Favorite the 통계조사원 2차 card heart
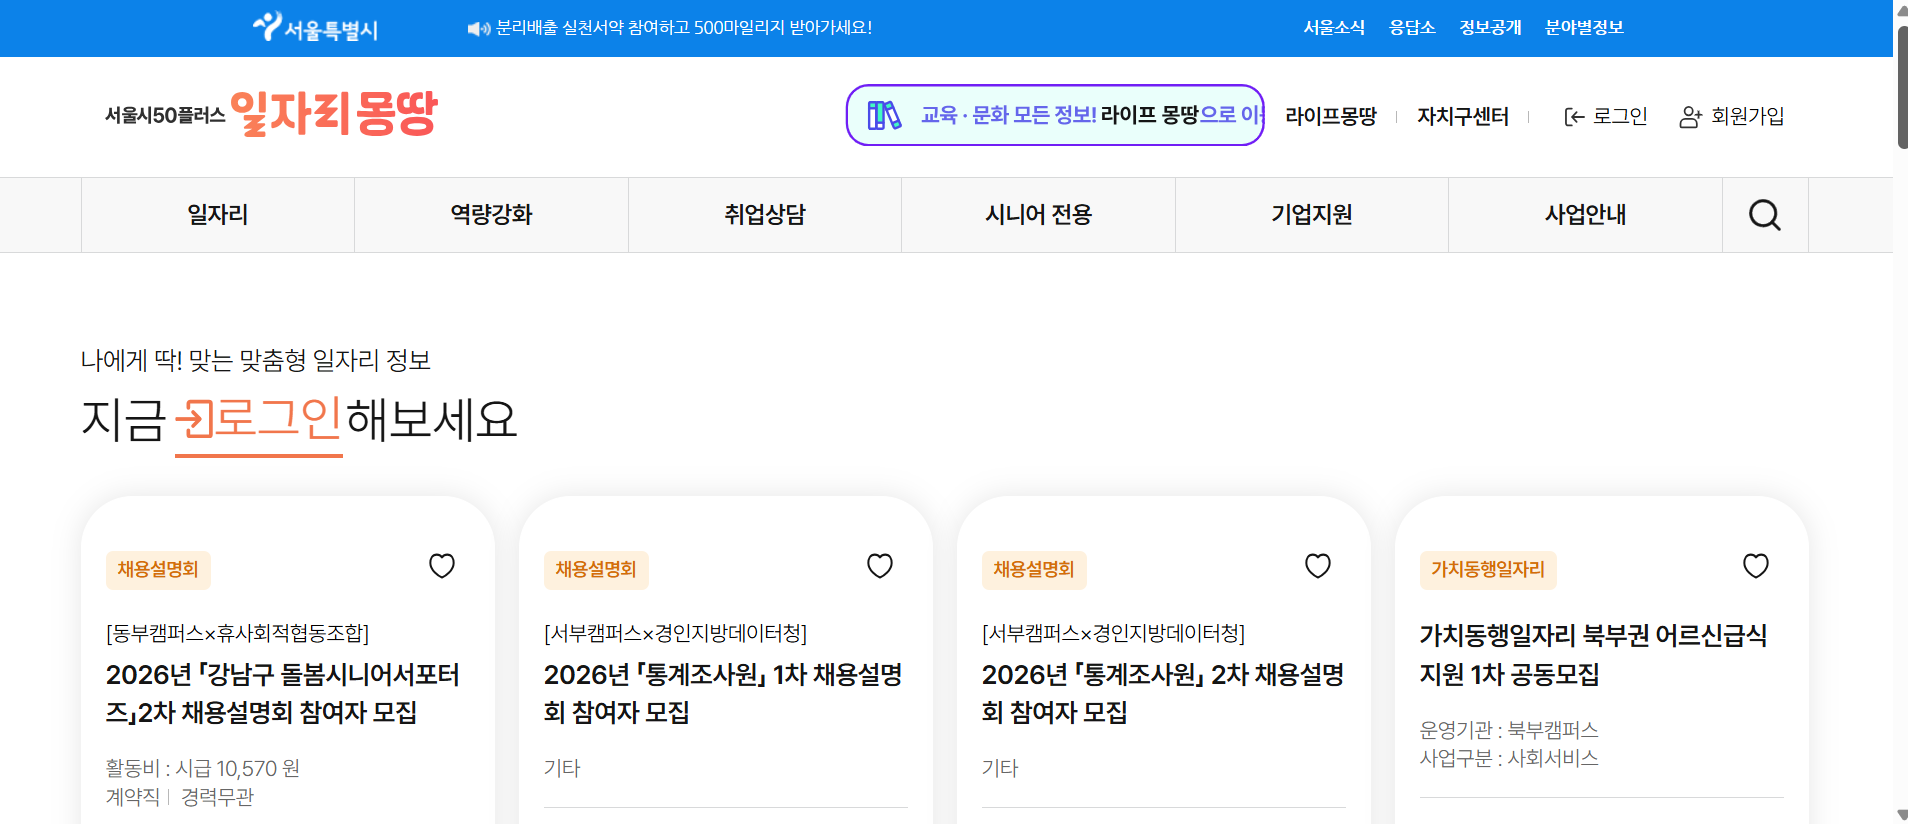 coord(1318,566)
